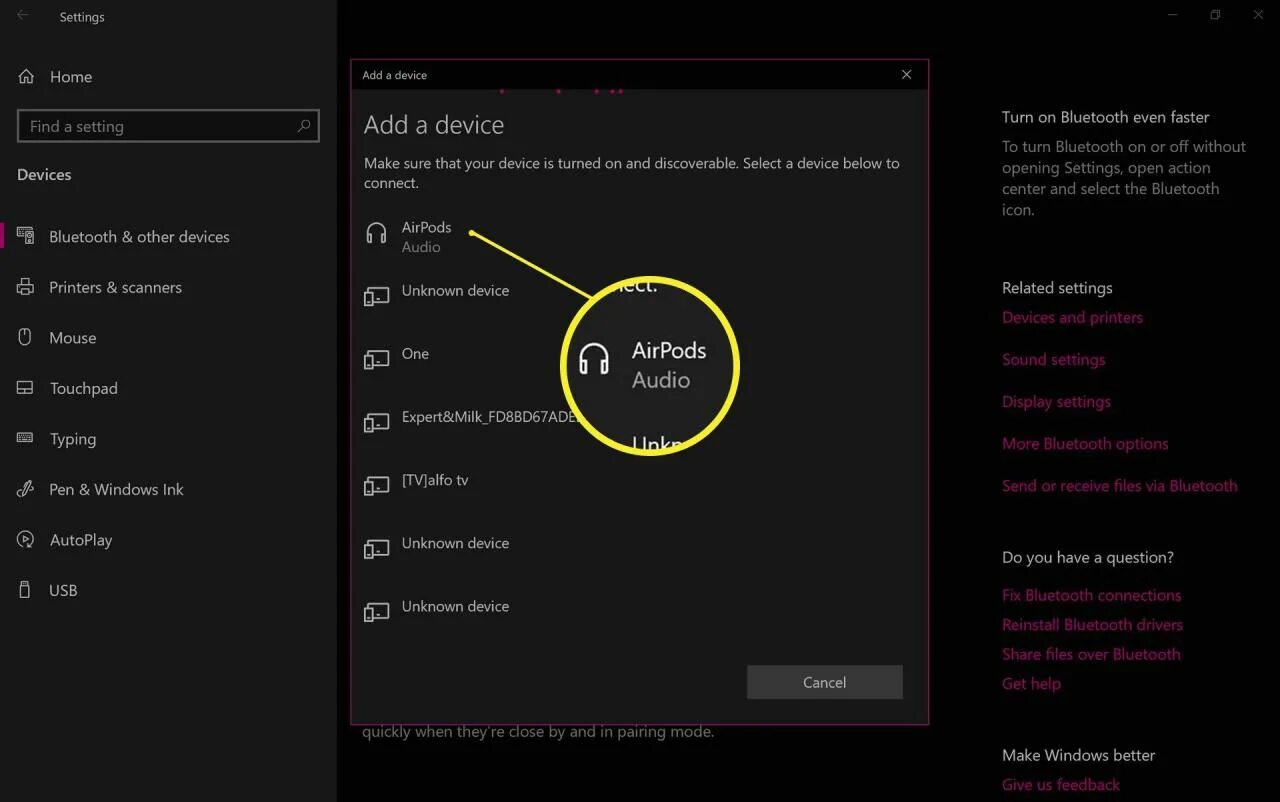The image size is (1280, 802).
Task: Click the Touchpad sidebar icon
Action: 26,388
